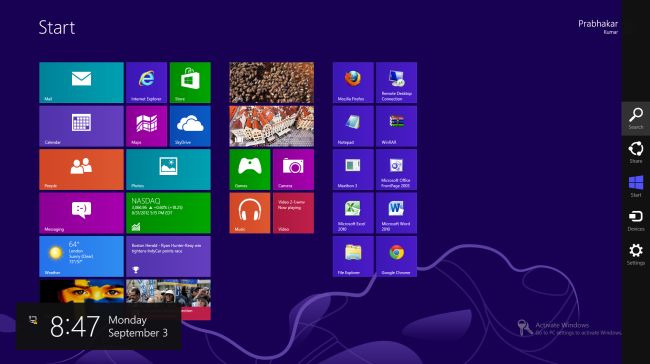Open the Mail tile
This screenshot has height=364, width=650.
coord(81,83)
